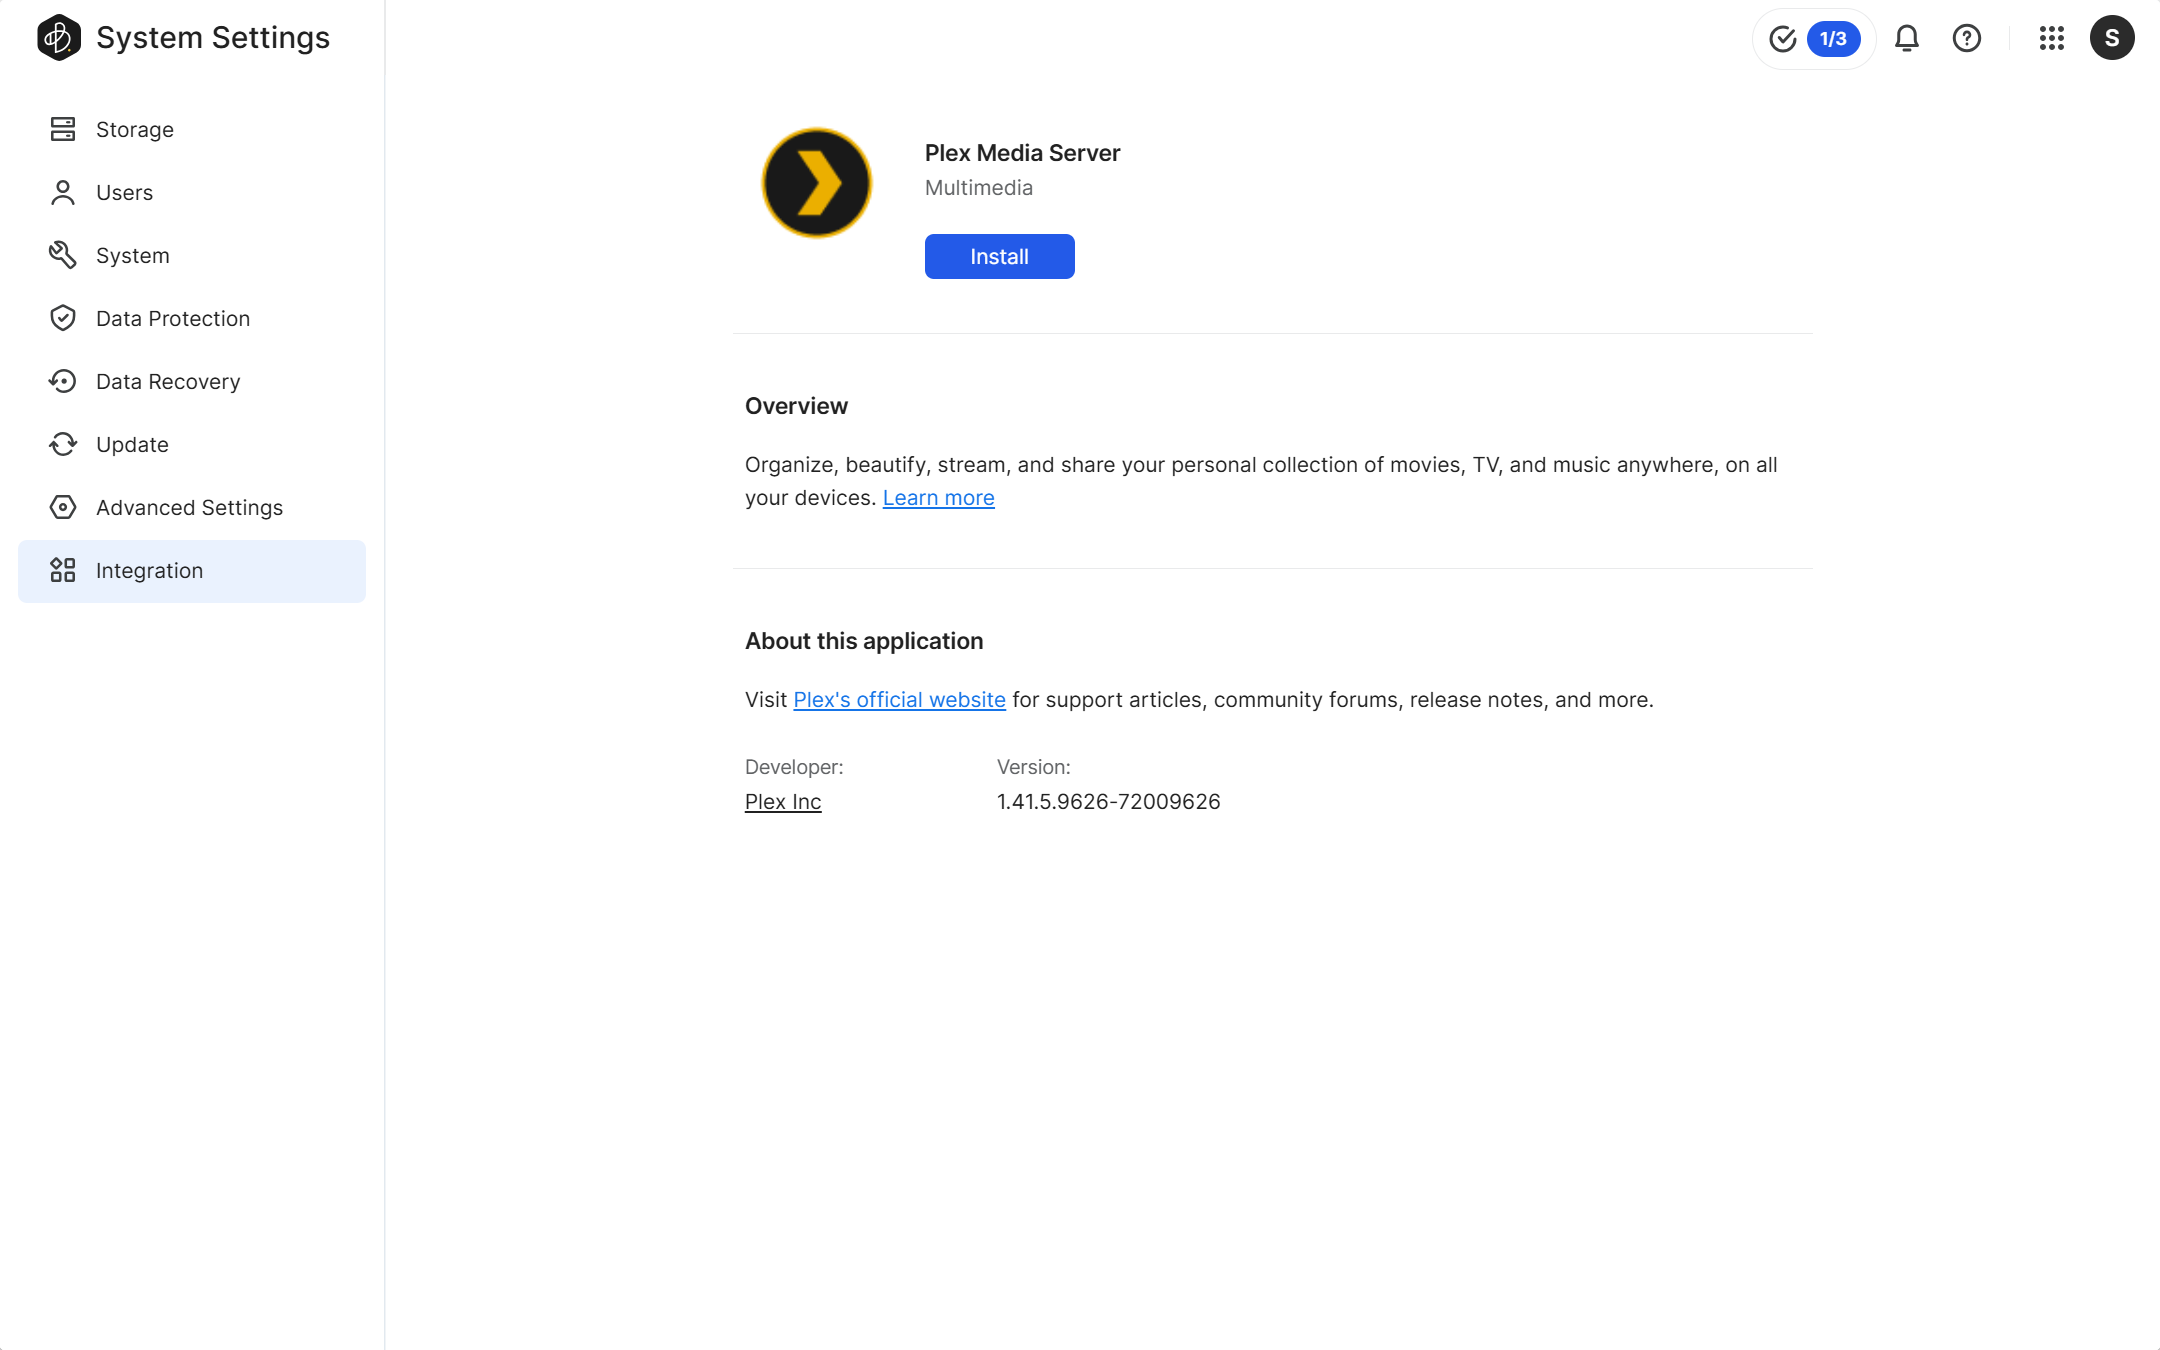Install the Plex Media Server app

click(999, 256)
